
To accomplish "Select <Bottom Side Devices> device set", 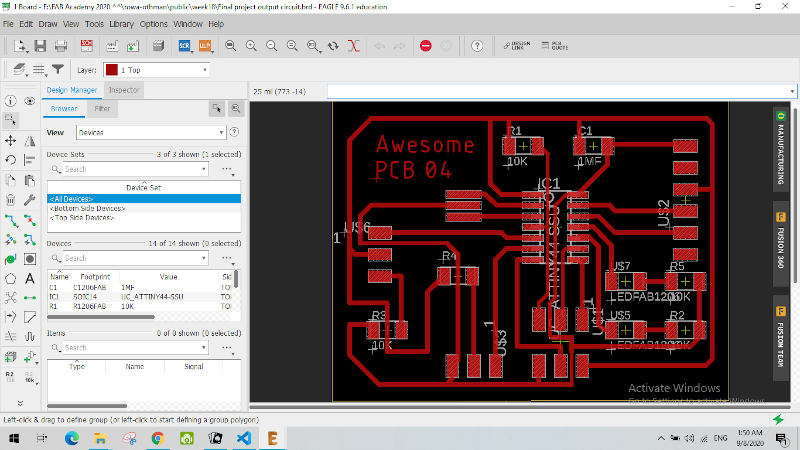I will [144, 208].
